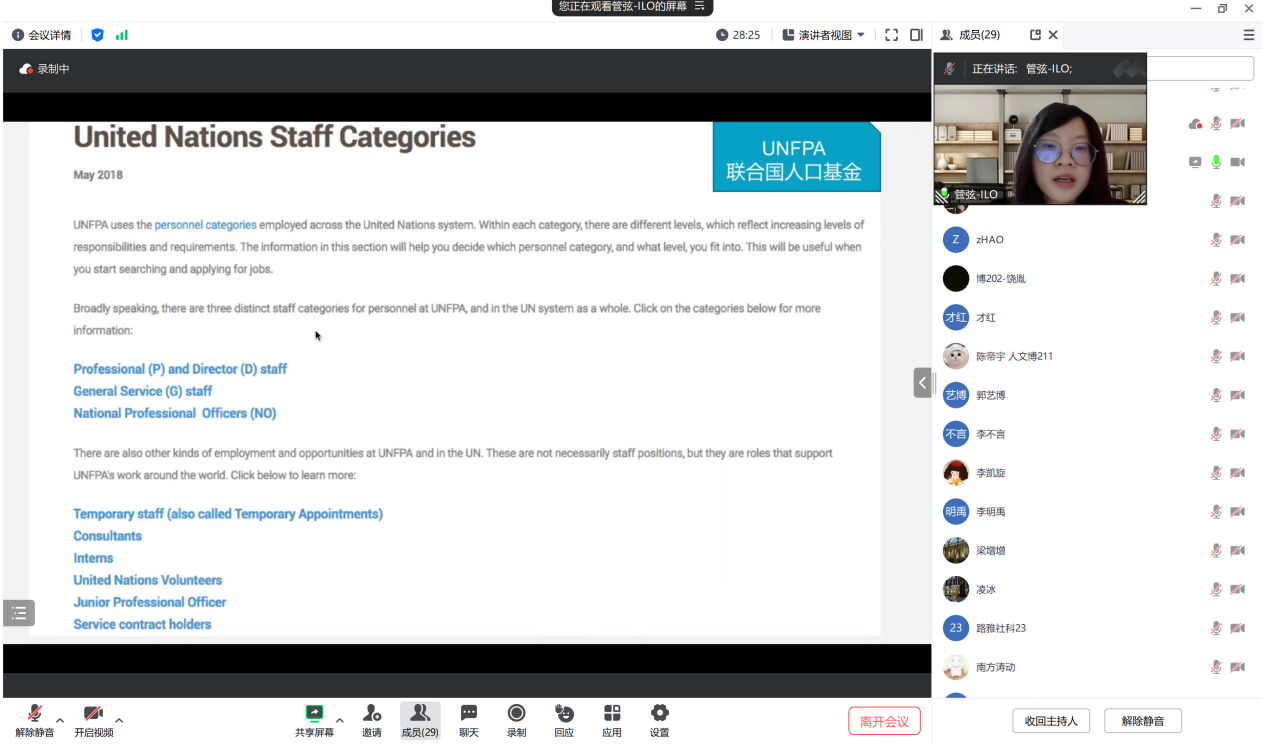This screenshot has height=749, width=1268.
Task: Click the member search input field
Action: tap(1200, 68)
